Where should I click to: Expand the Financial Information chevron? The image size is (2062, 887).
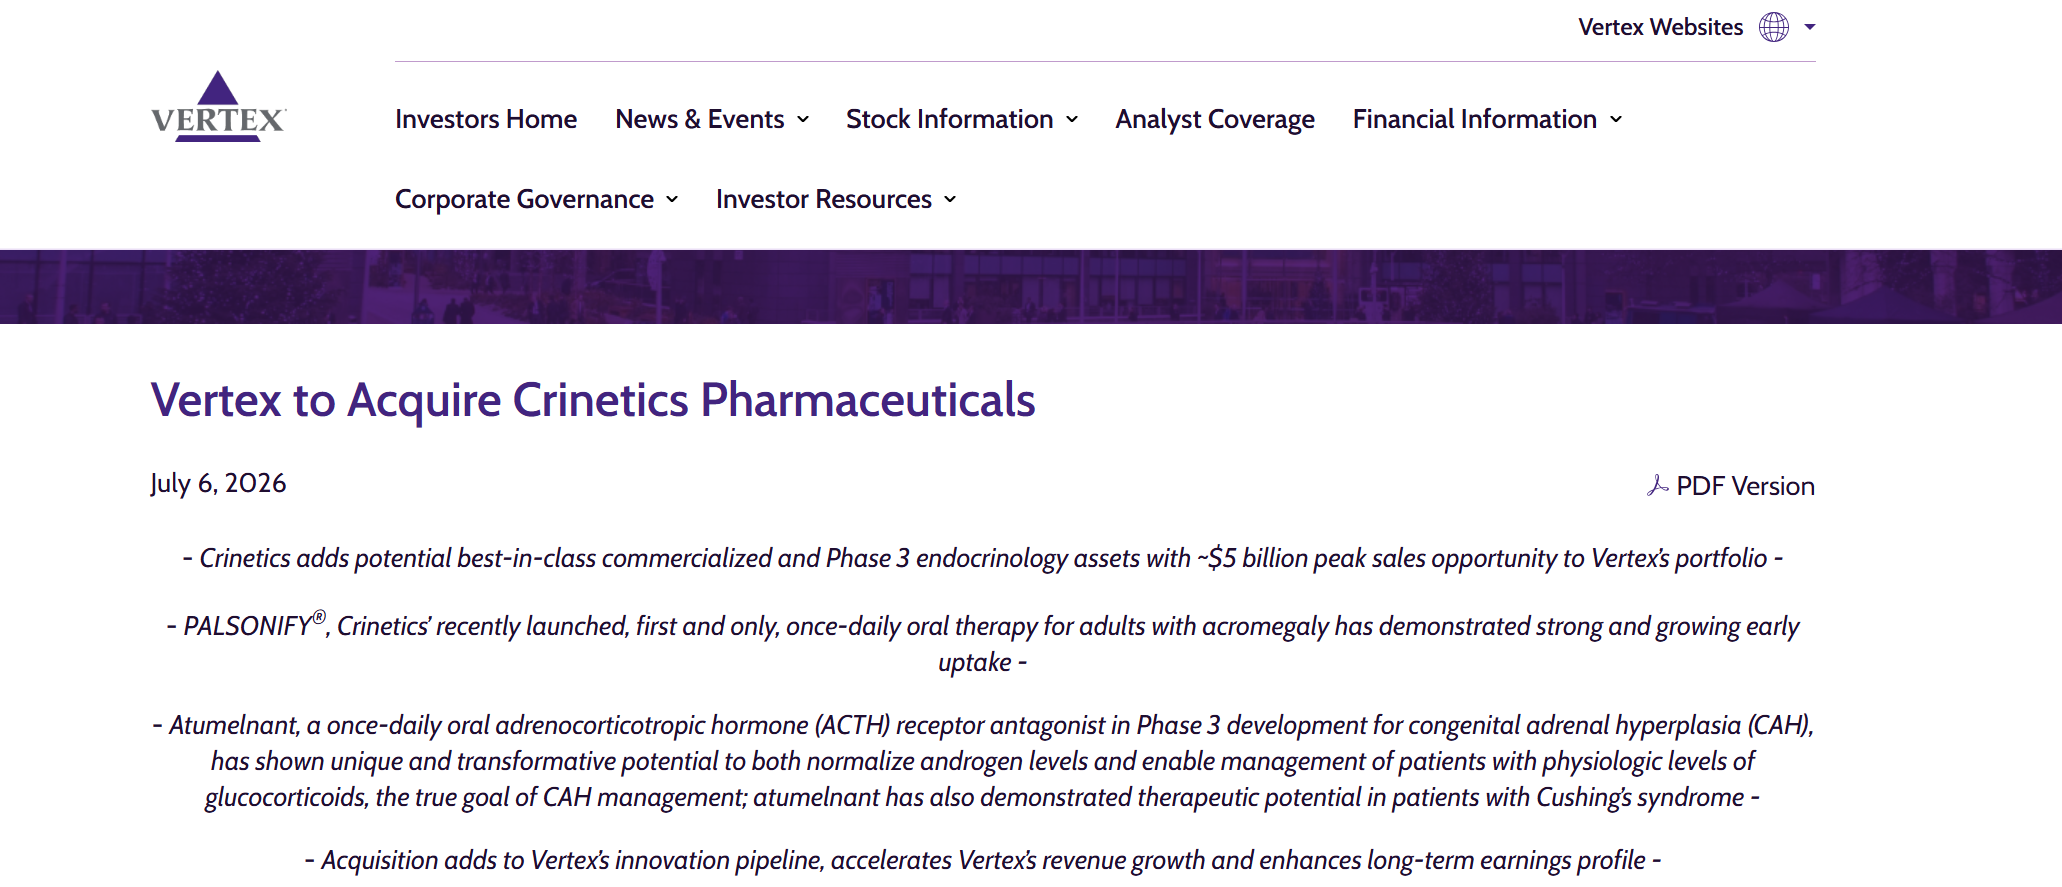(1616, 120)
